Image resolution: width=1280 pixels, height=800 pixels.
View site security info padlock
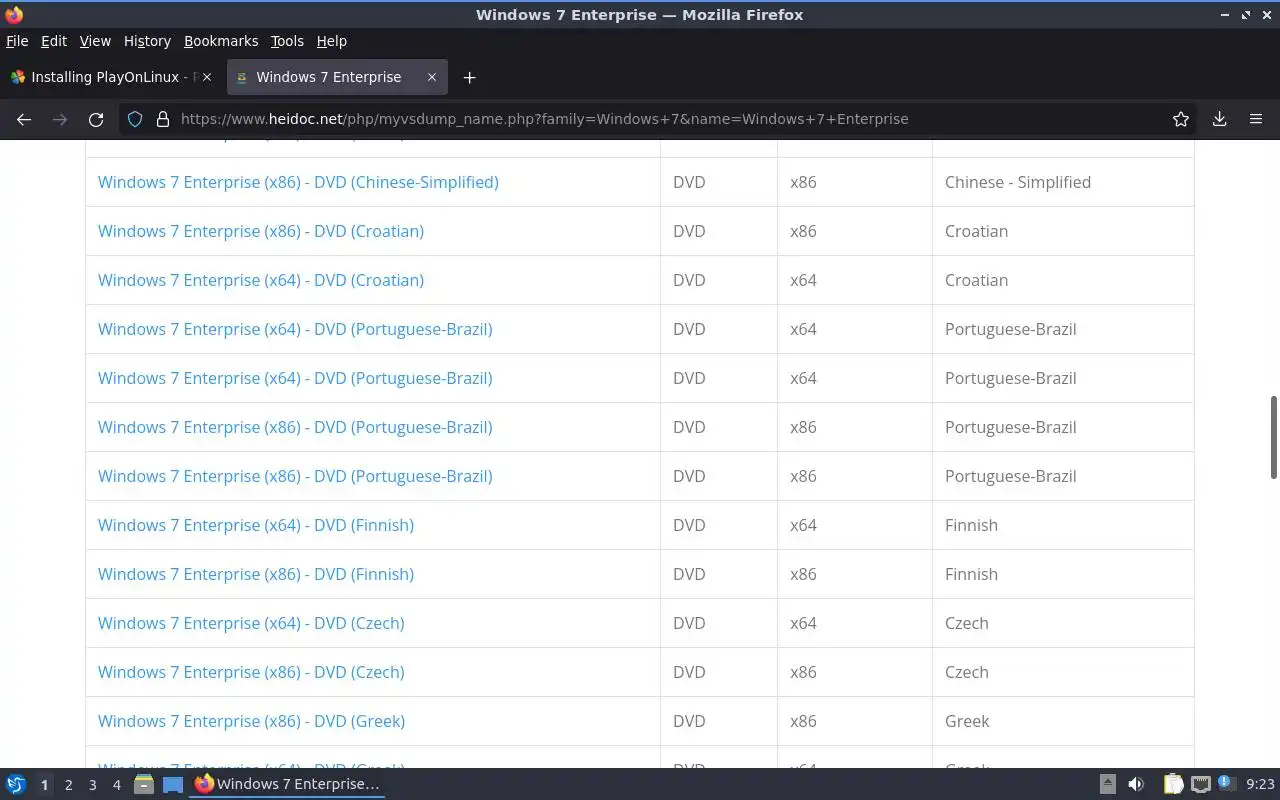pyautogui.click(x=163, y=119)
